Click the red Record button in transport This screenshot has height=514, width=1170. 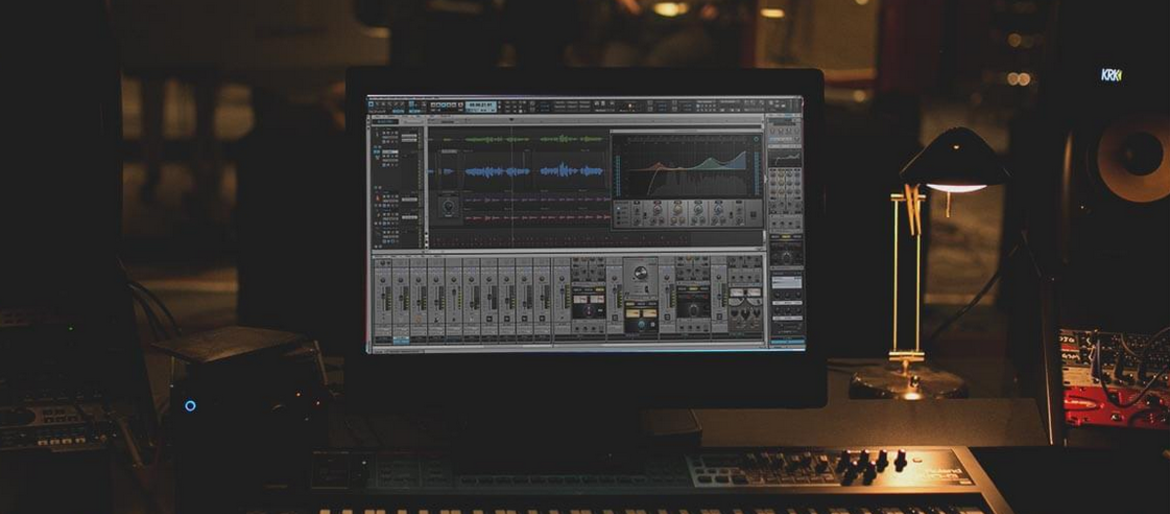(460, 104)
